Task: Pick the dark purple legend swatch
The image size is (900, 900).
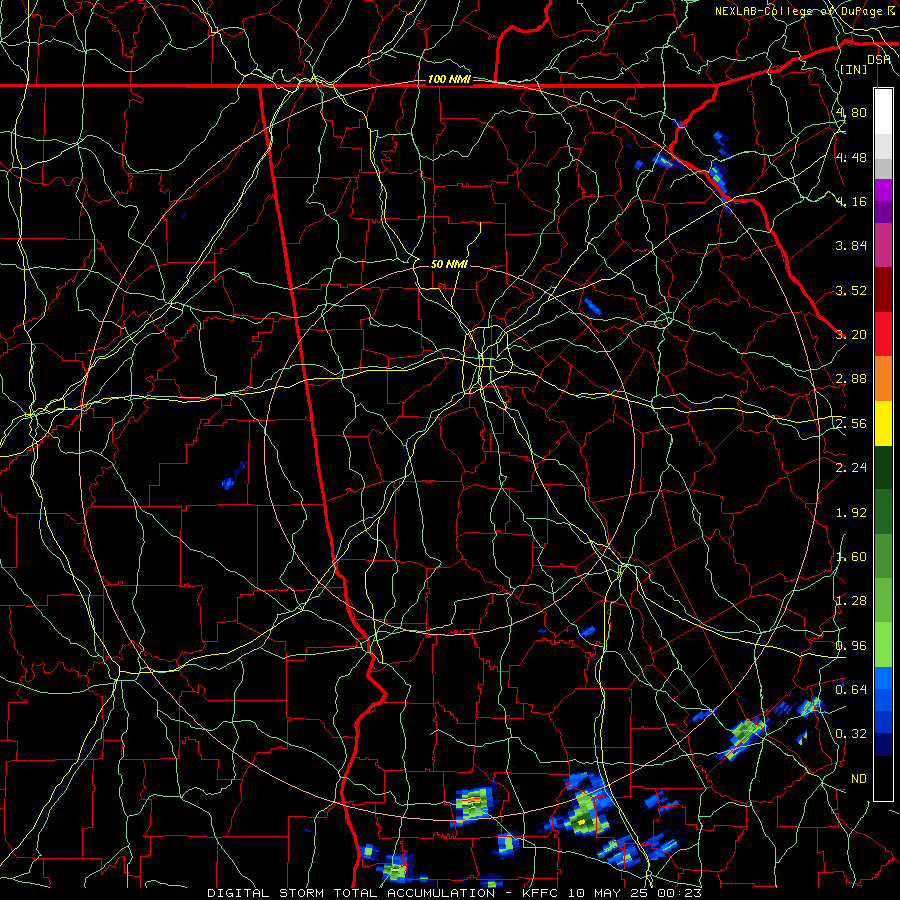Action: (x=883, y=212)
